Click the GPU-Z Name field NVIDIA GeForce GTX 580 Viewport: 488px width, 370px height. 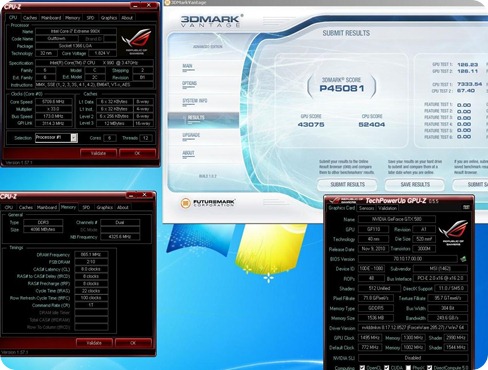tap(397, 219)
